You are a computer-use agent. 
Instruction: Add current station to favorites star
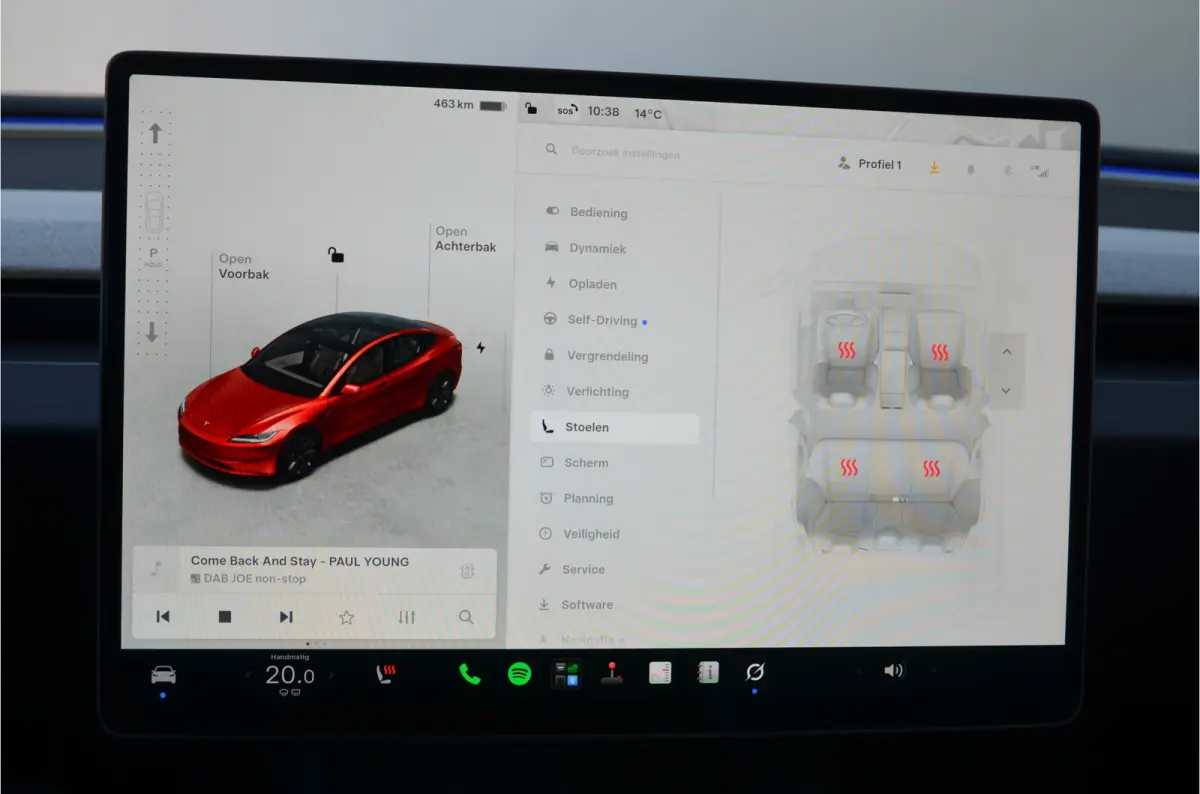(x=346, y=617)
